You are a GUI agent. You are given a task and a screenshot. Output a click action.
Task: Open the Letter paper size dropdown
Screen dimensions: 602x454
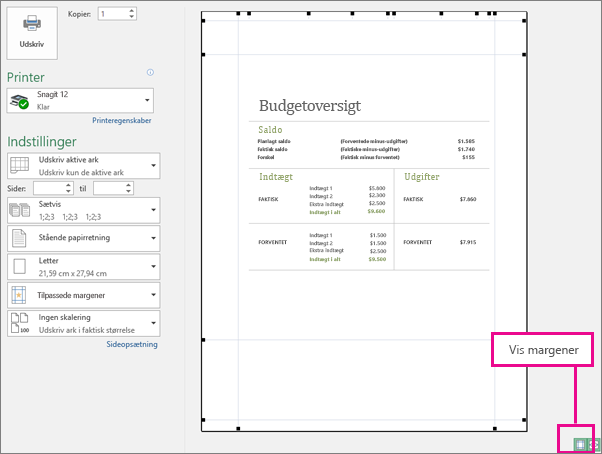(x=84, y=267)
